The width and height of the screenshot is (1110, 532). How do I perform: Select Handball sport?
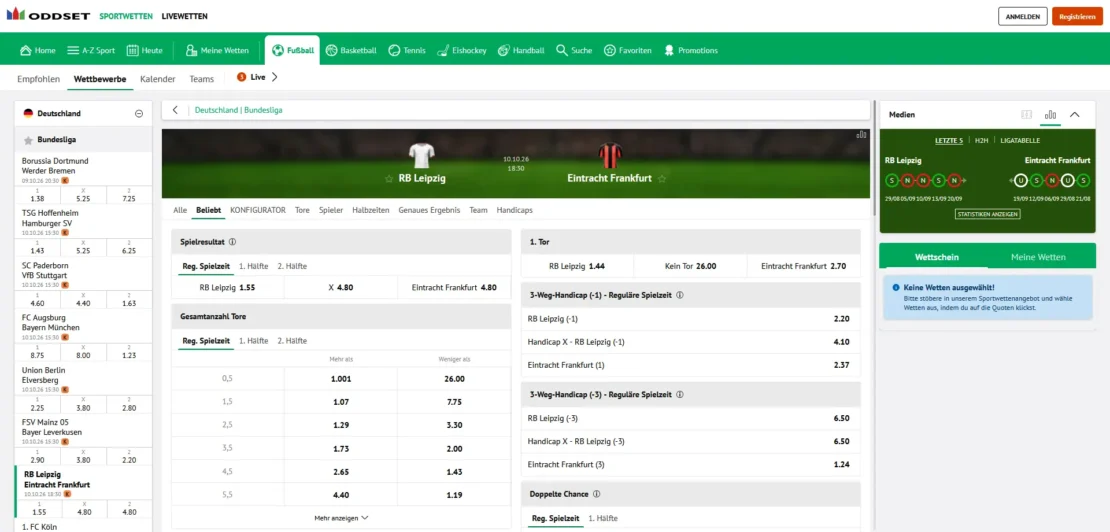(x=521, y=50)
